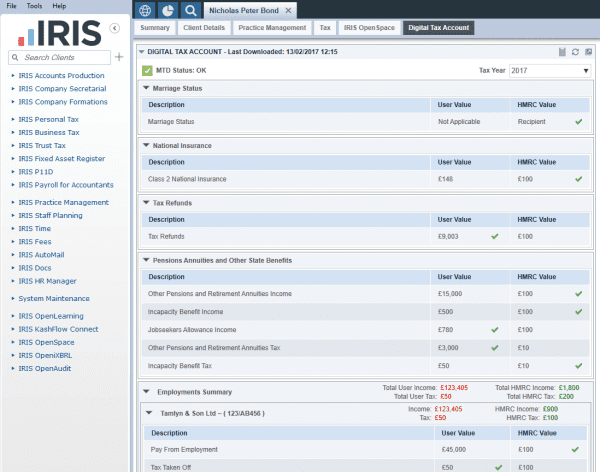This screenshot has height=472, width=600.
Task: Open IRIS P11D
Action: pyautogui.click(x=36, y=172)
